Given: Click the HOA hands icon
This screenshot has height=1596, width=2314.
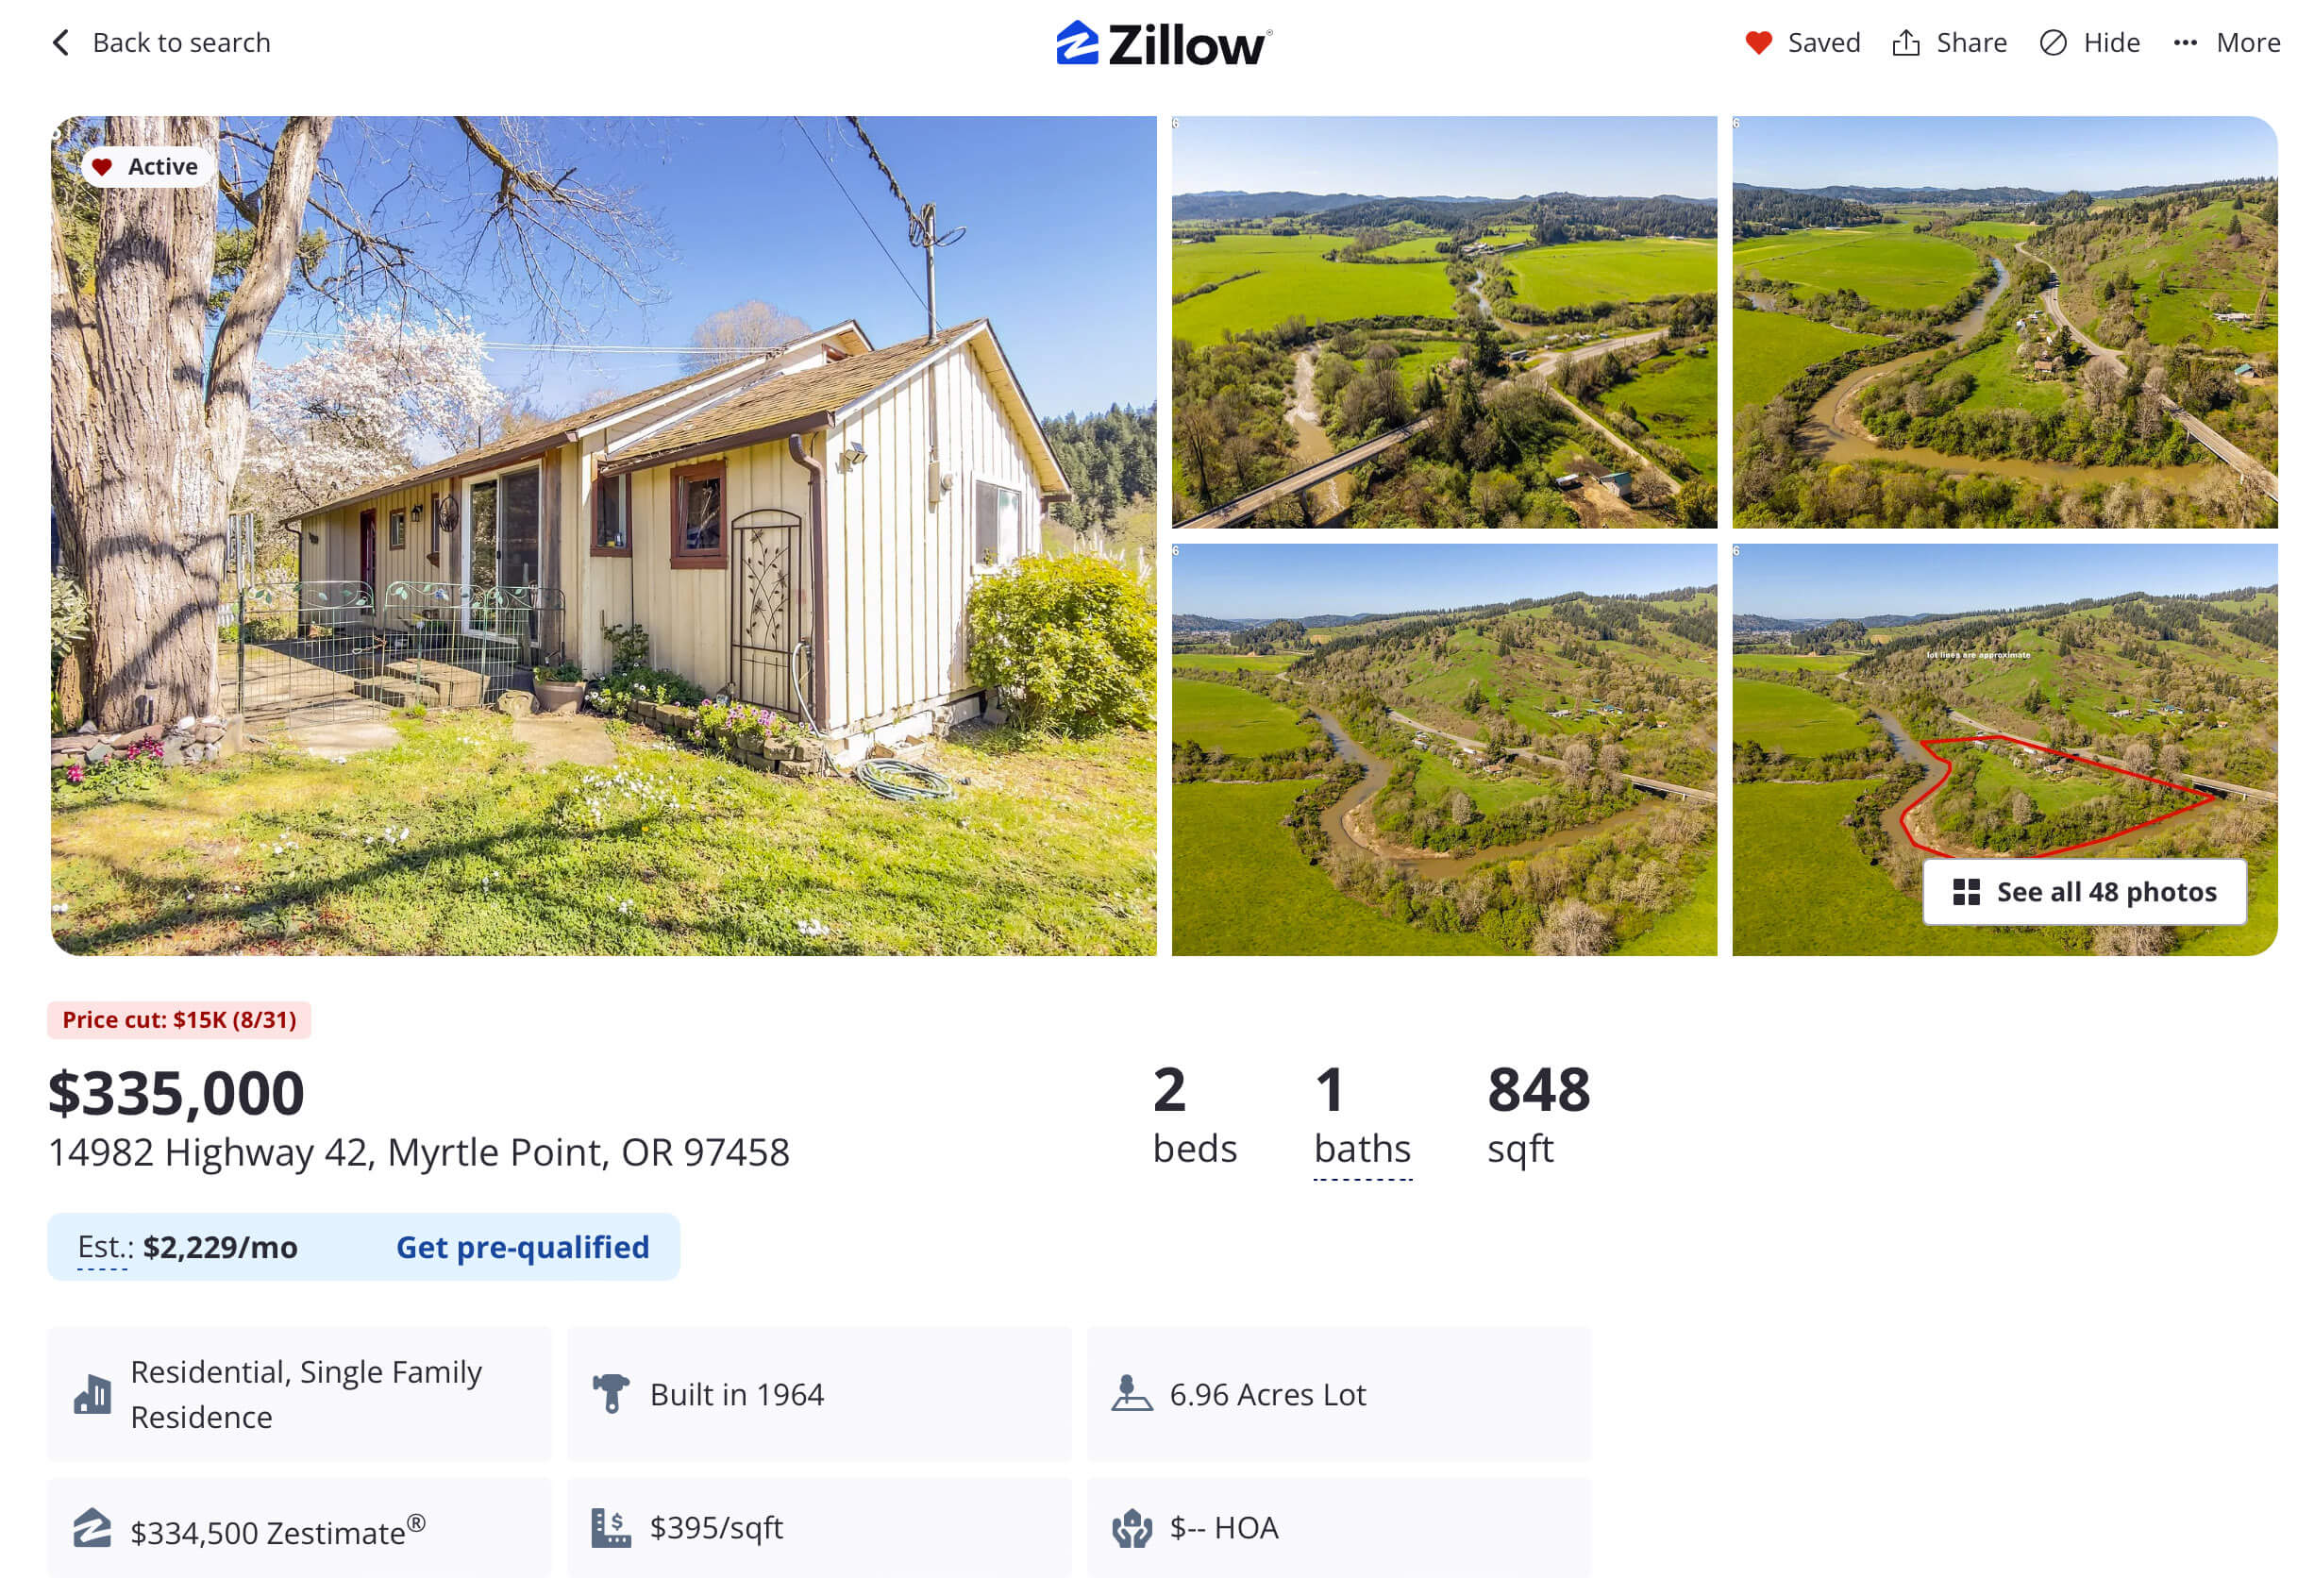Looking at the screenshot, I should click(1131, 1527).
